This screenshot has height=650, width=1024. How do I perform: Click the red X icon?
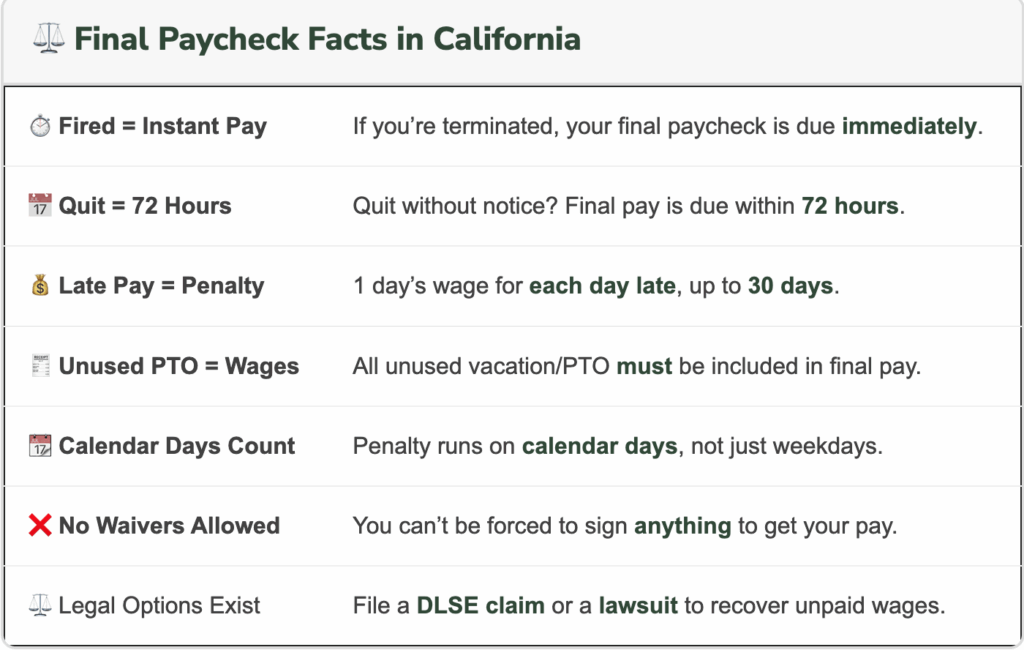(x=40, y=526)
